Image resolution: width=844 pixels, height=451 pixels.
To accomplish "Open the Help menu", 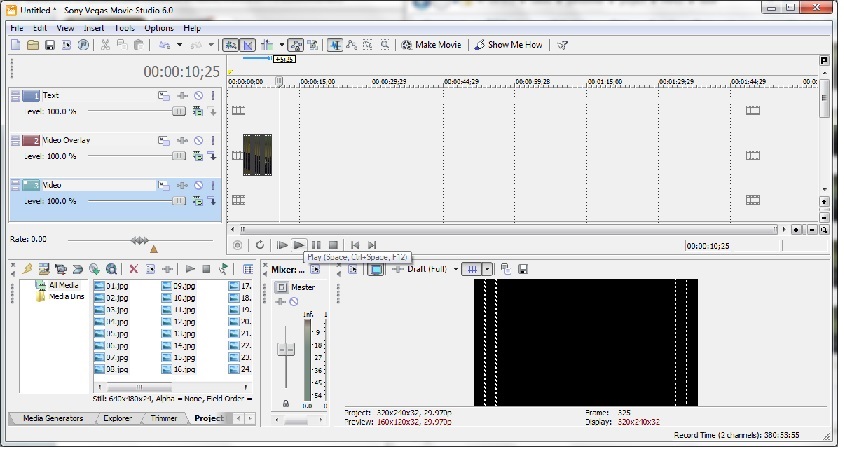I will coord(192,28).
